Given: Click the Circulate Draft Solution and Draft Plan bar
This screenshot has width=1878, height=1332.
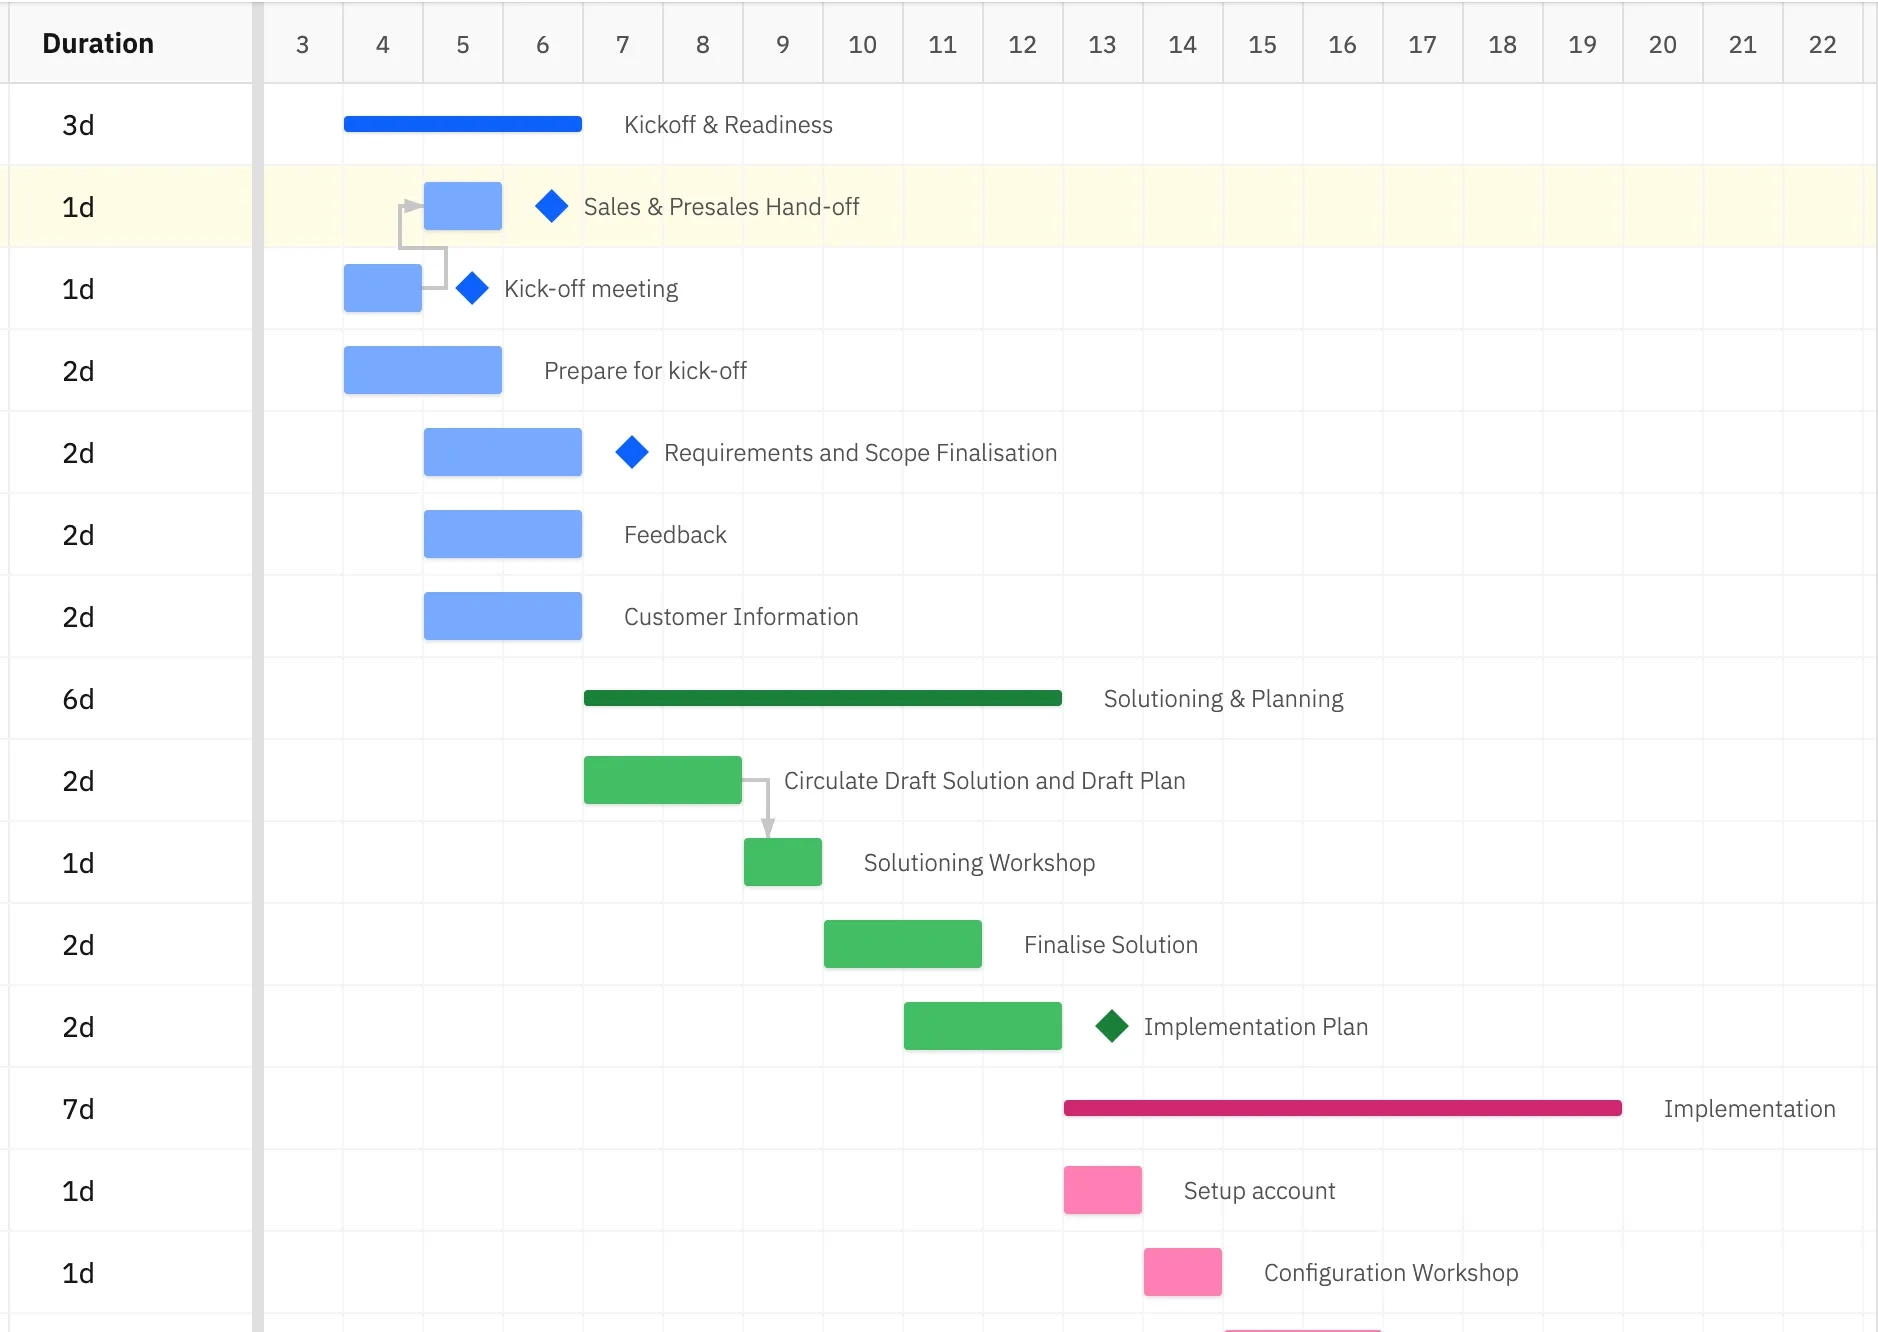Looking at the screenshot, I should tap(662, 780).
